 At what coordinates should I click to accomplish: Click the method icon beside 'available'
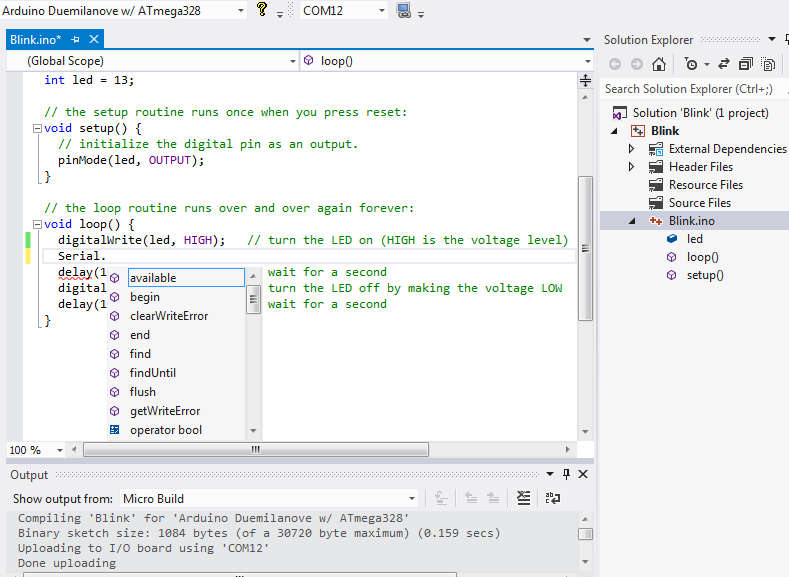tap(115, 278)
